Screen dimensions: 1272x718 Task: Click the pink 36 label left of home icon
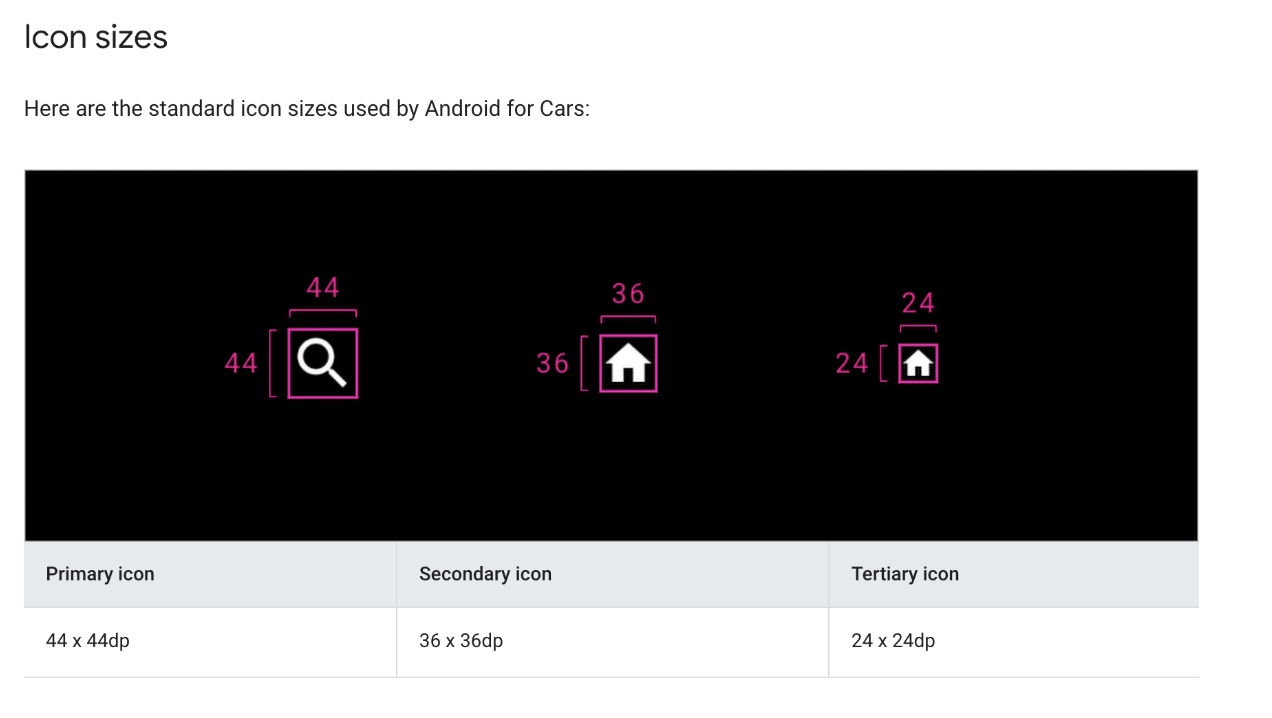tap(552, 363)
